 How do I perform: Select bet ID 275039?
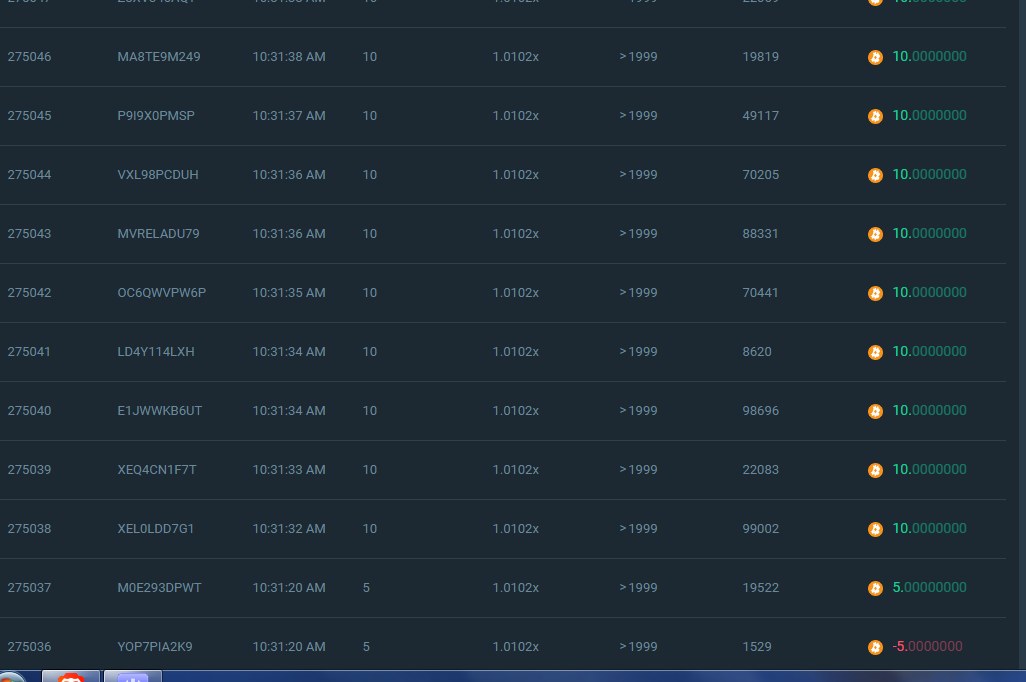29,470
